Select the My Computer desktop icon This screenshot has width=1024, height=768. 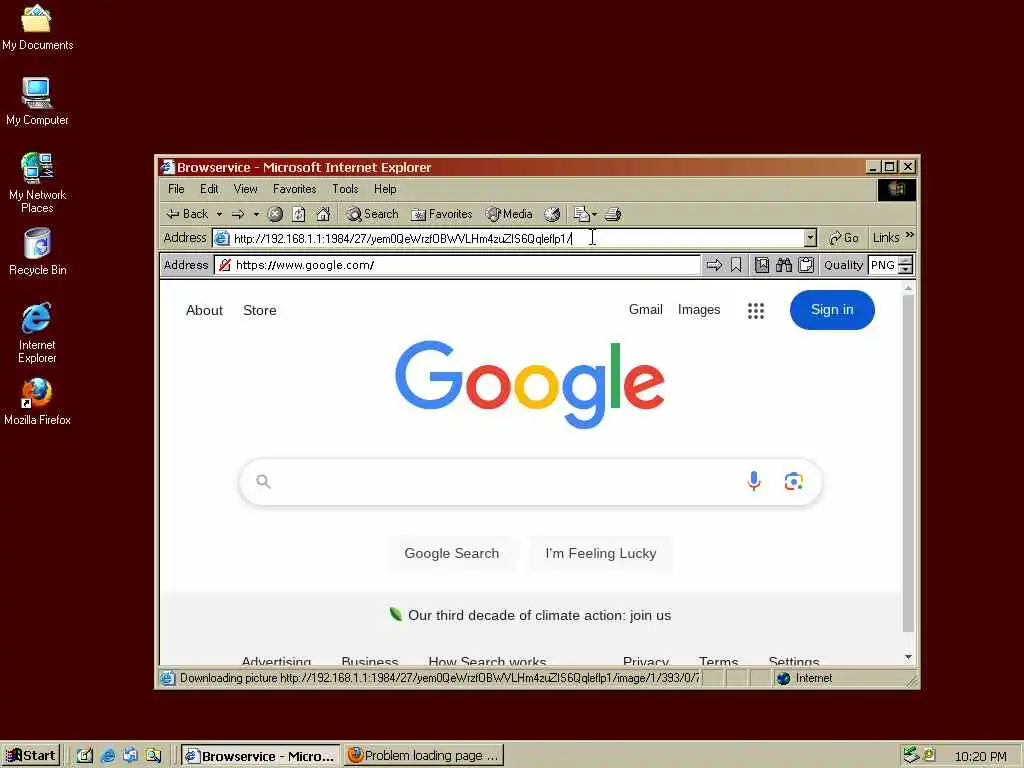click(37, 101)
